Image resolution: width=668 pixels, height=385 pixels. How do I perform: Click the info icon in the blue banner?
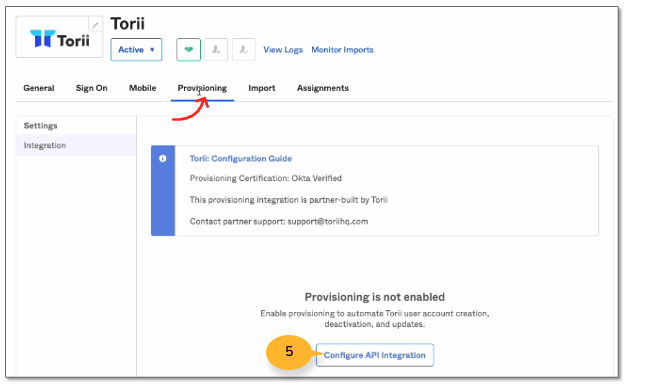[x=163, y=158]
